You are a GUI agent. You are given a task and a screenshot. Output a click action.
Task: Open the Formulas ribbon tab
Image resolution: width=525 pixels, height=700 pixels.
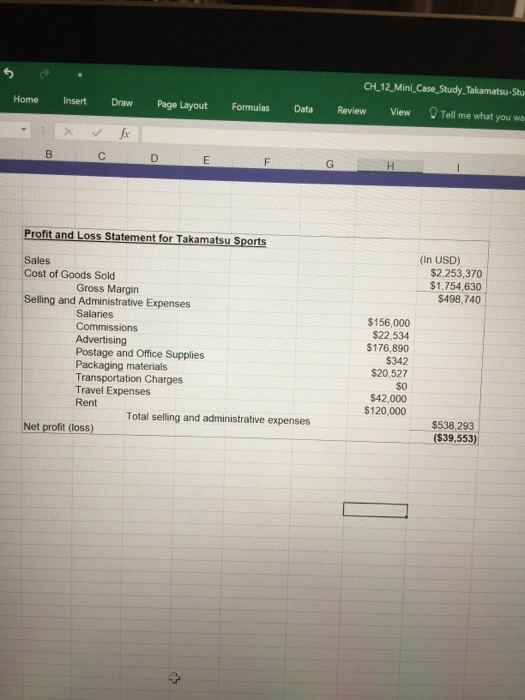pyautogui.click(x=250, y=108)
